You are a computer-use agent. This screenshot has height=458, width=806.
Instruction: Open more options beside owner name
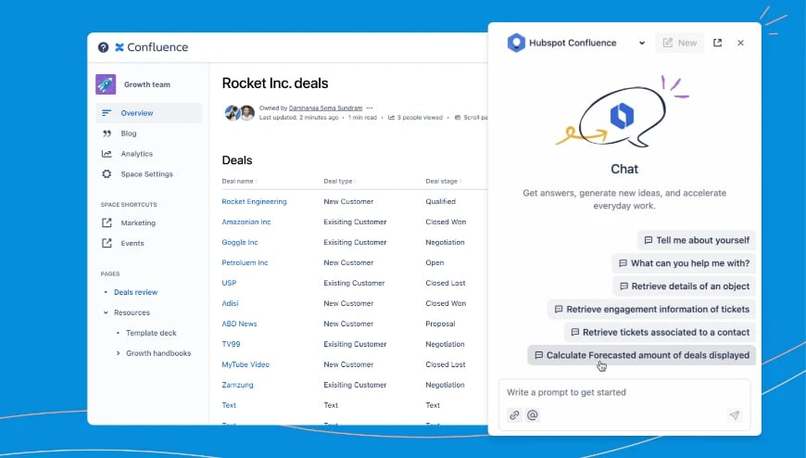tap(370, 108)
